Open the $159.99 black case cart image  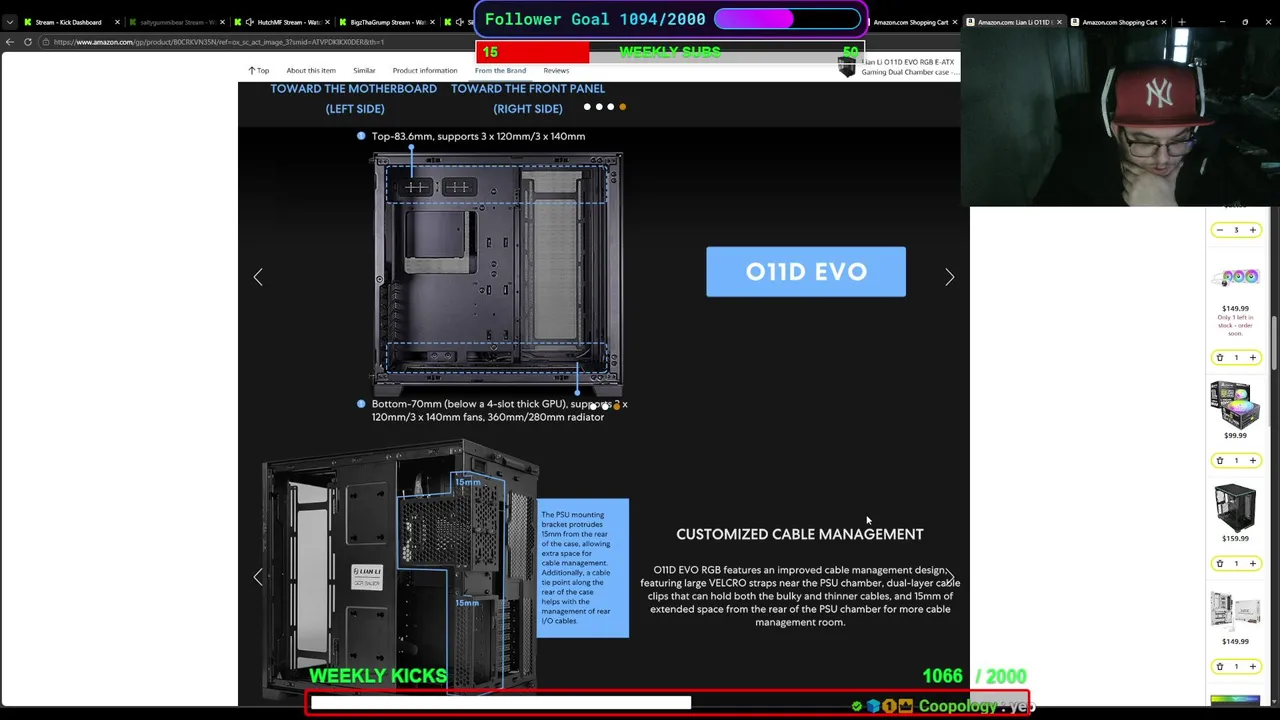[x=1235, y=507]
